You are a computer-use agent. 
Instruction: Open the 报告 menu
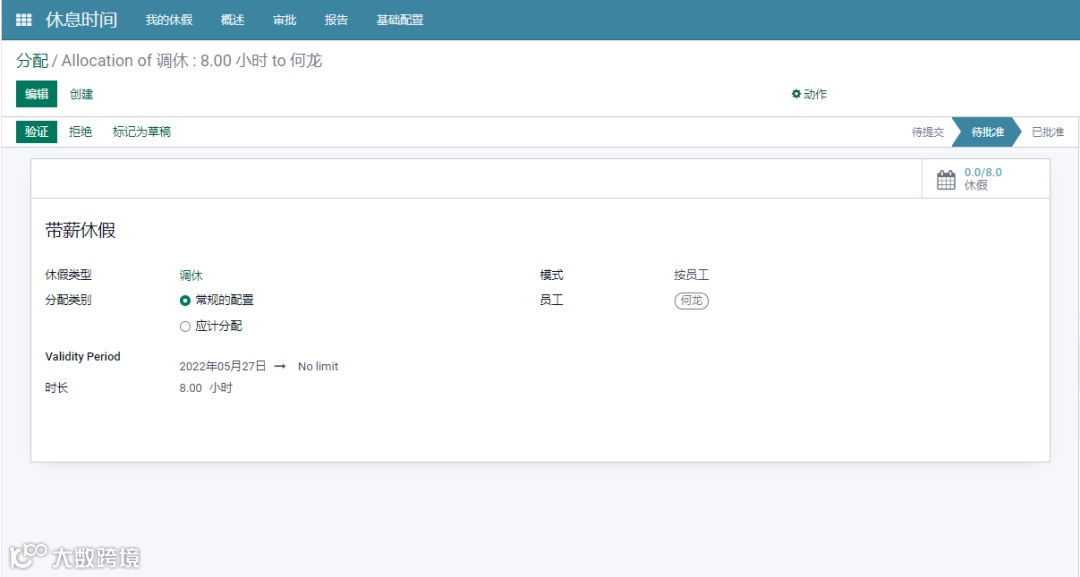click(x=336, y=20)
